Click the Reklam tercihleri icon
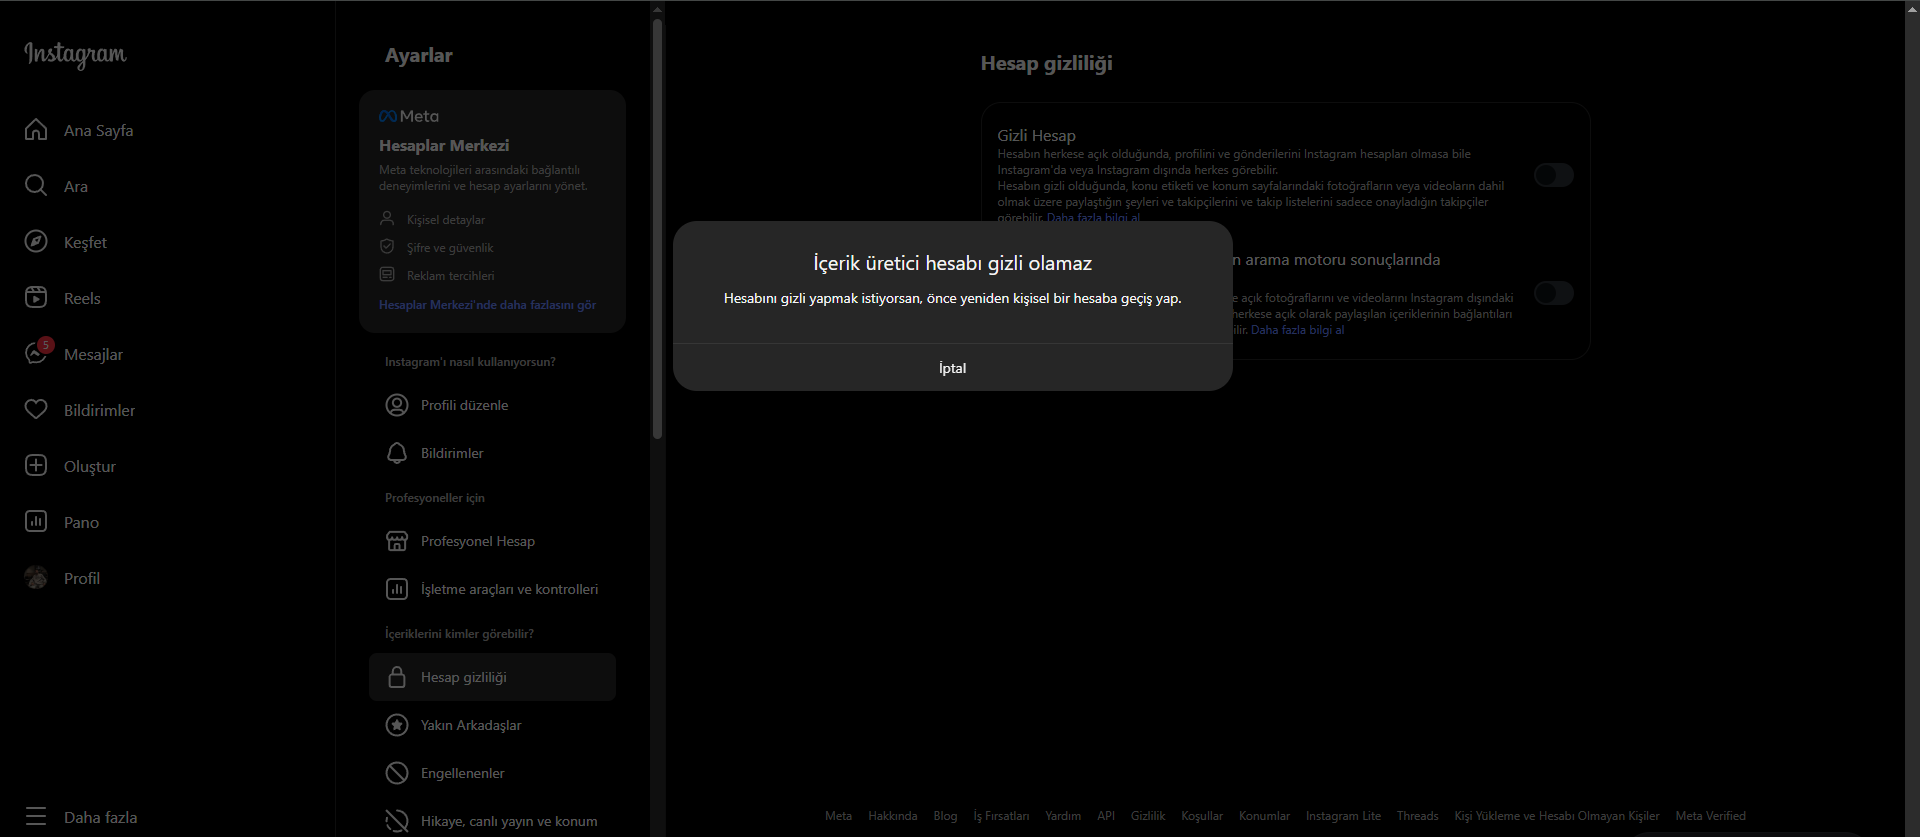 (x=387, y=274)
